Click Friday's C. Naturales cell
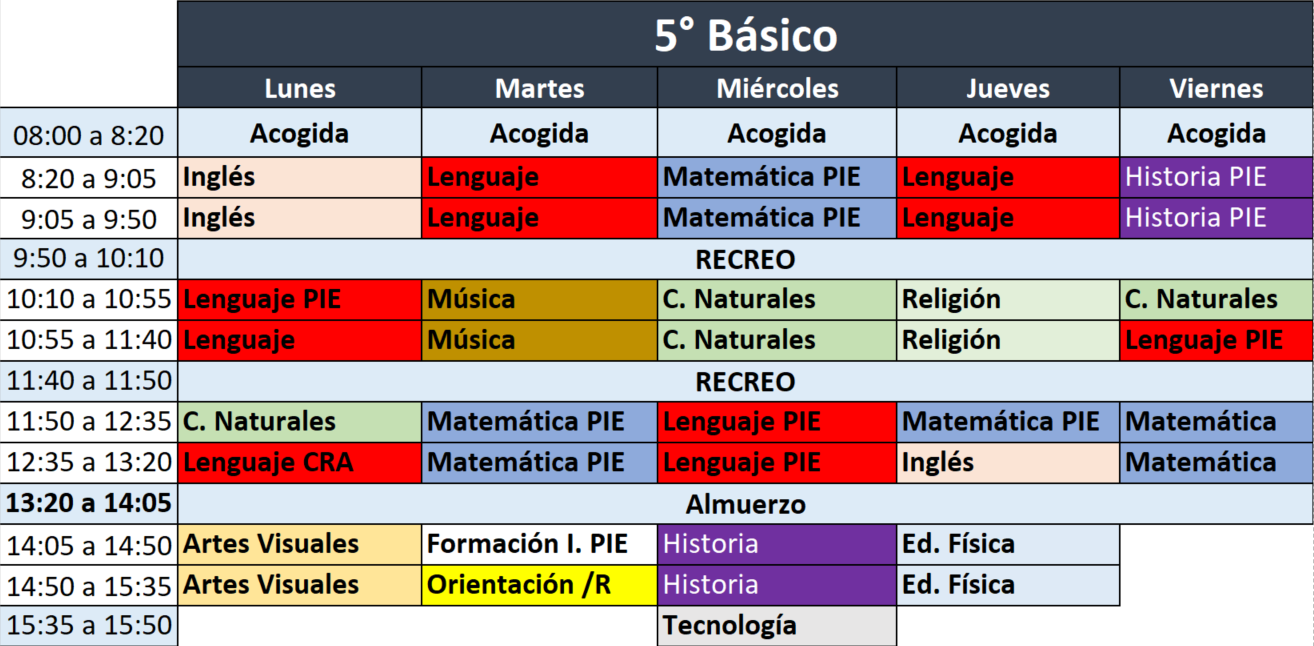The width and height of the screenshot is (1314, 646). (x=1216, y=299)
